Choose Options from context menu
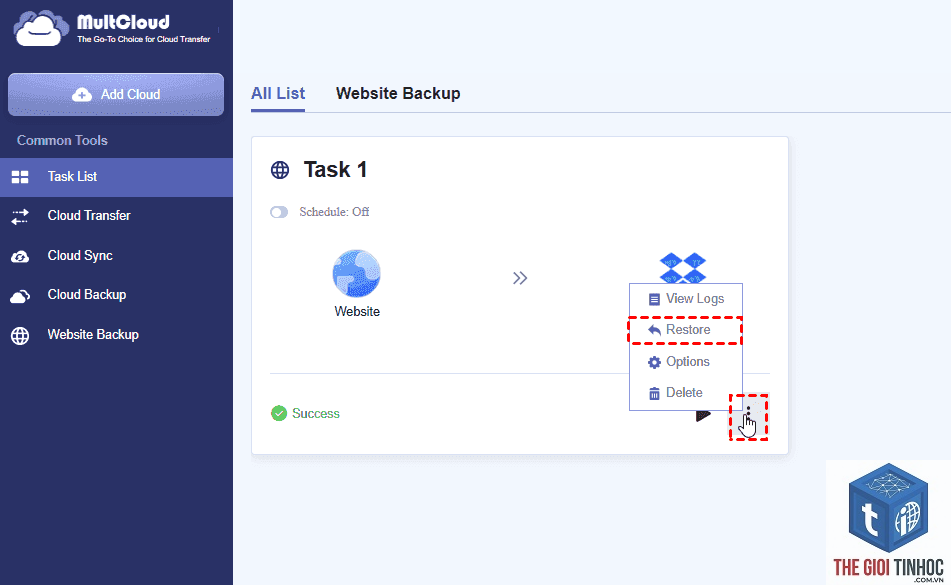The width and height of the screenshot is (951, 585). click(685, 362)
